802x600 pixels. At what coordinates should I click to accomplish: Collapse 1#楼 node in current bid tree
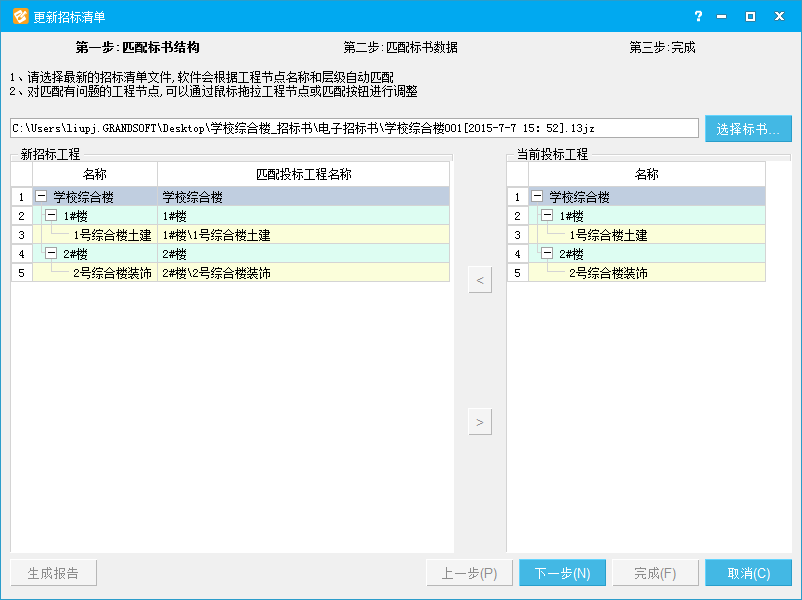547,215
